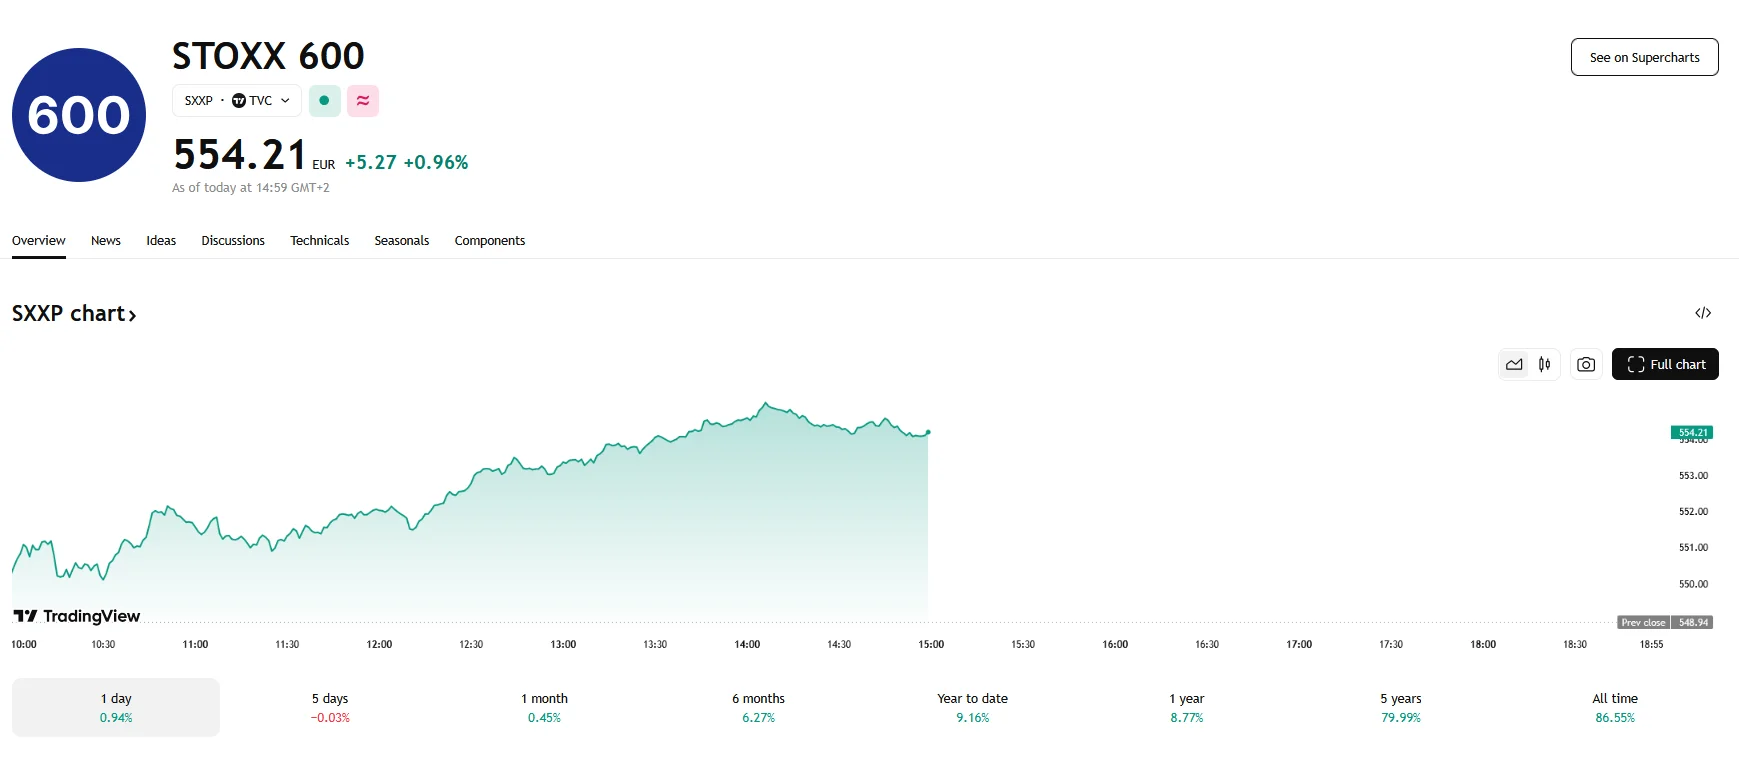The width and height of the screenshot is (1739, 757).
Task: Click the TradingView logo on the chart
Action: click(77, 616)
